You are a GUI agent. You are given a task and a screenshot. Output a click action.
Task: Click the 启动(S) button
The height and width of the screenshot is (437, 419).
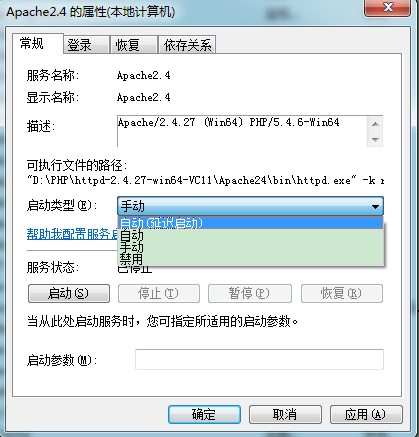(x=69, y=293)
